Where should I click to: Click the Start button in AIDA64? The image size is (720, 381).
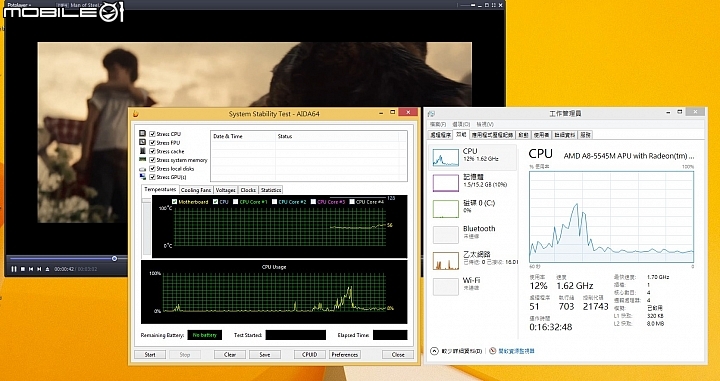tap(150, 354)
